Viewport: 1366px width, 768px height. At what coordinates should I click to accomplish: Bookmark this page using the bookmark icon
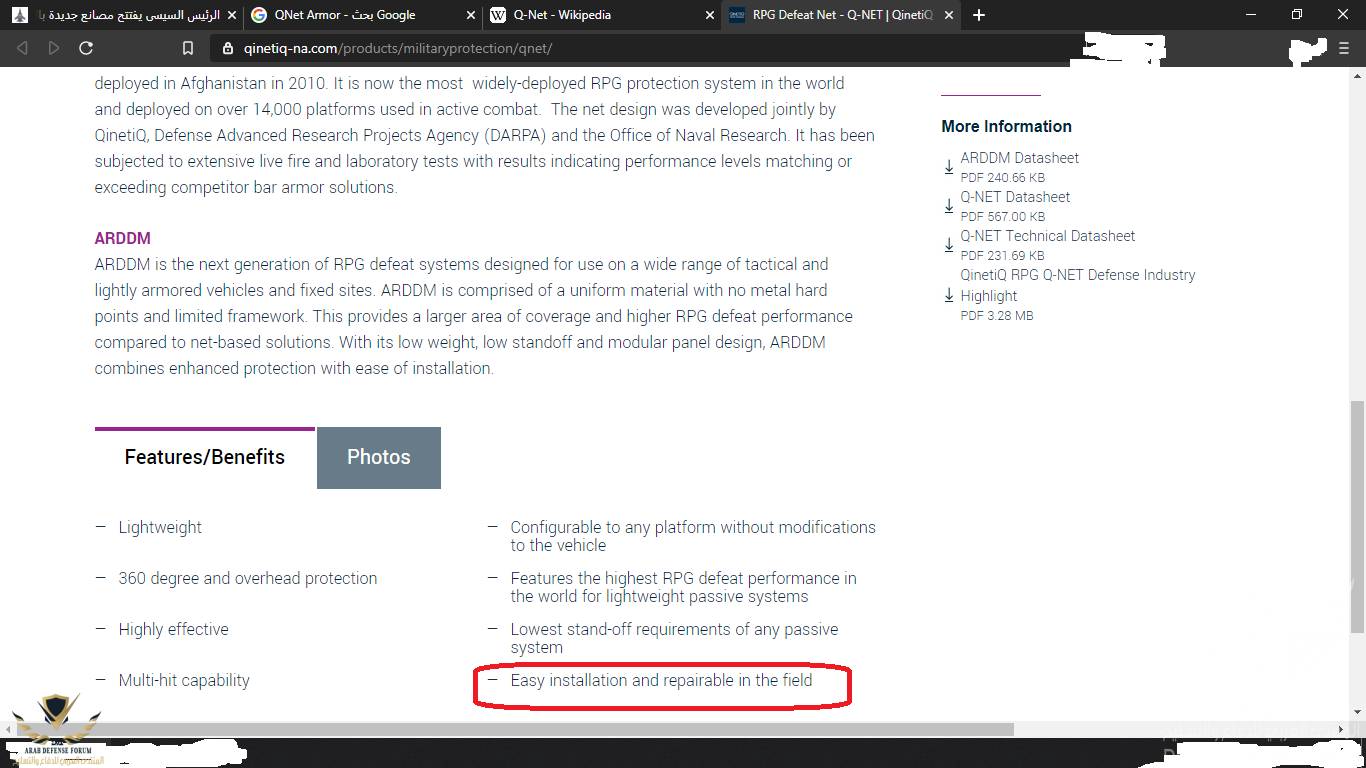[x=188, y=48]
